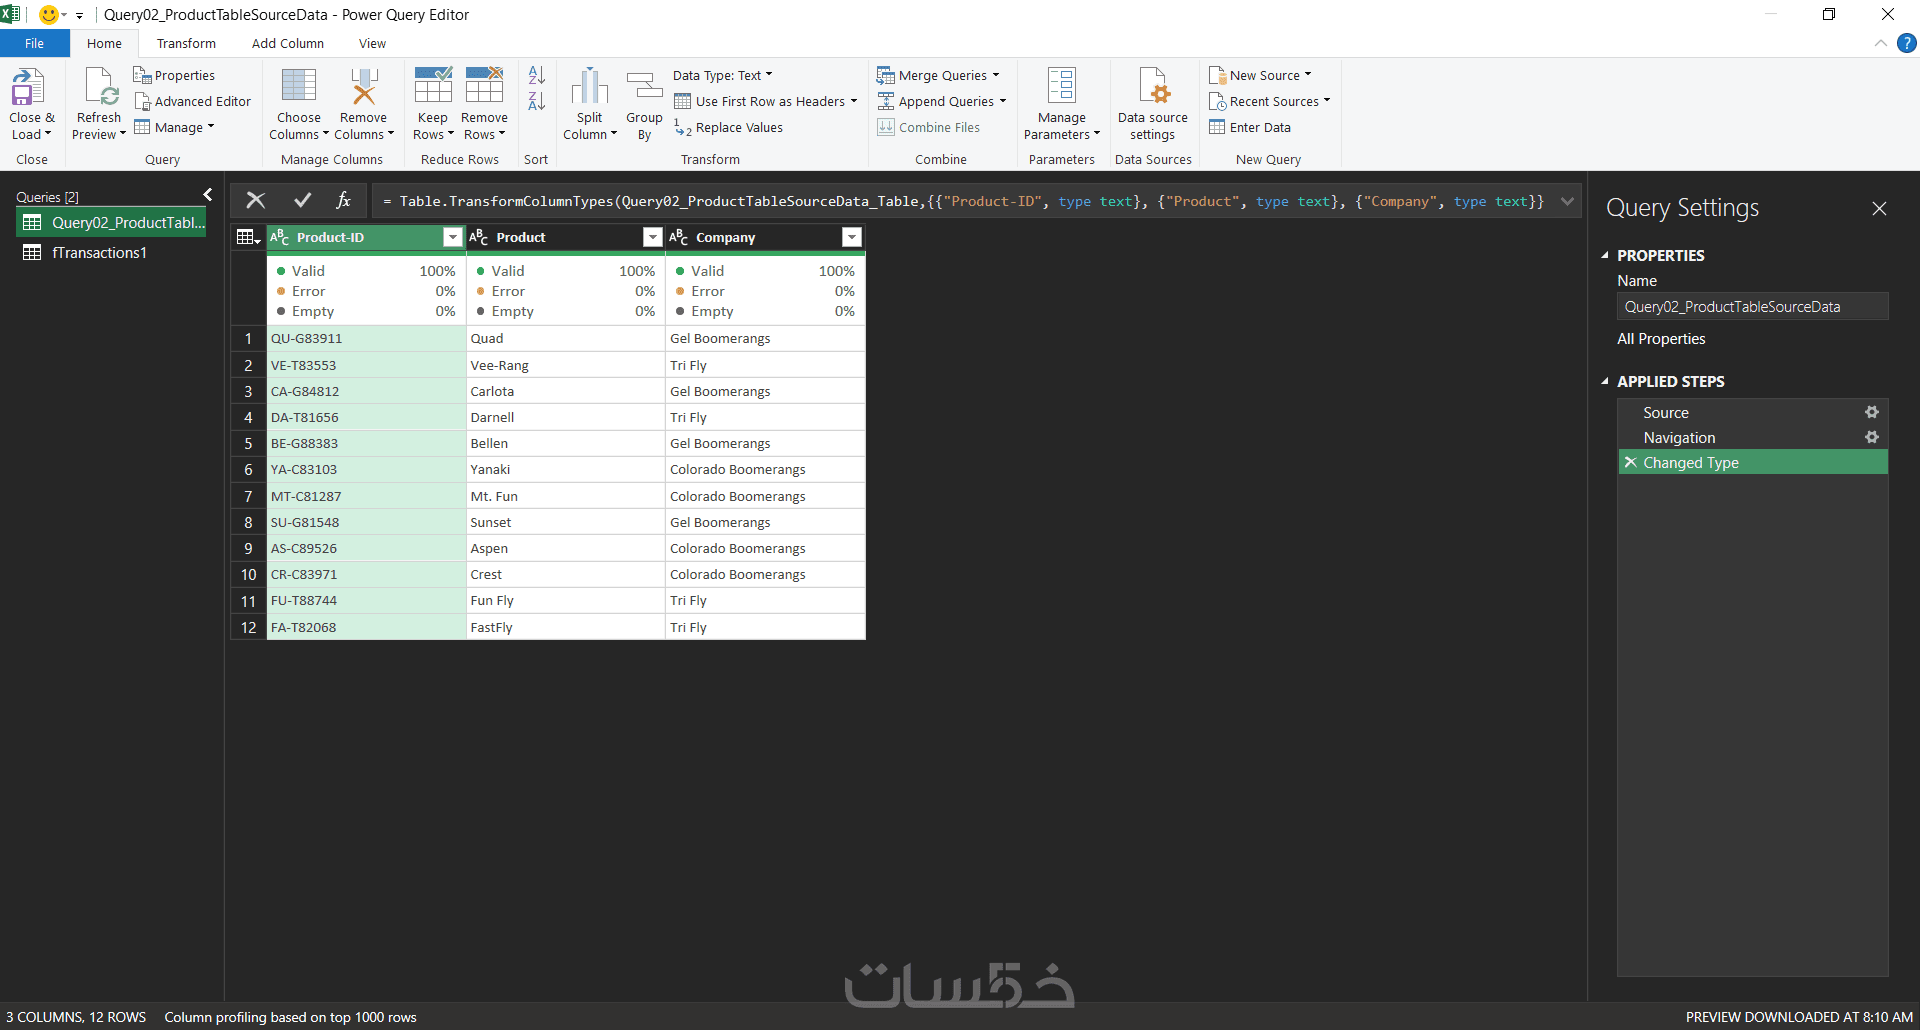Delete the Changed Type step

tap(1631, 462)
